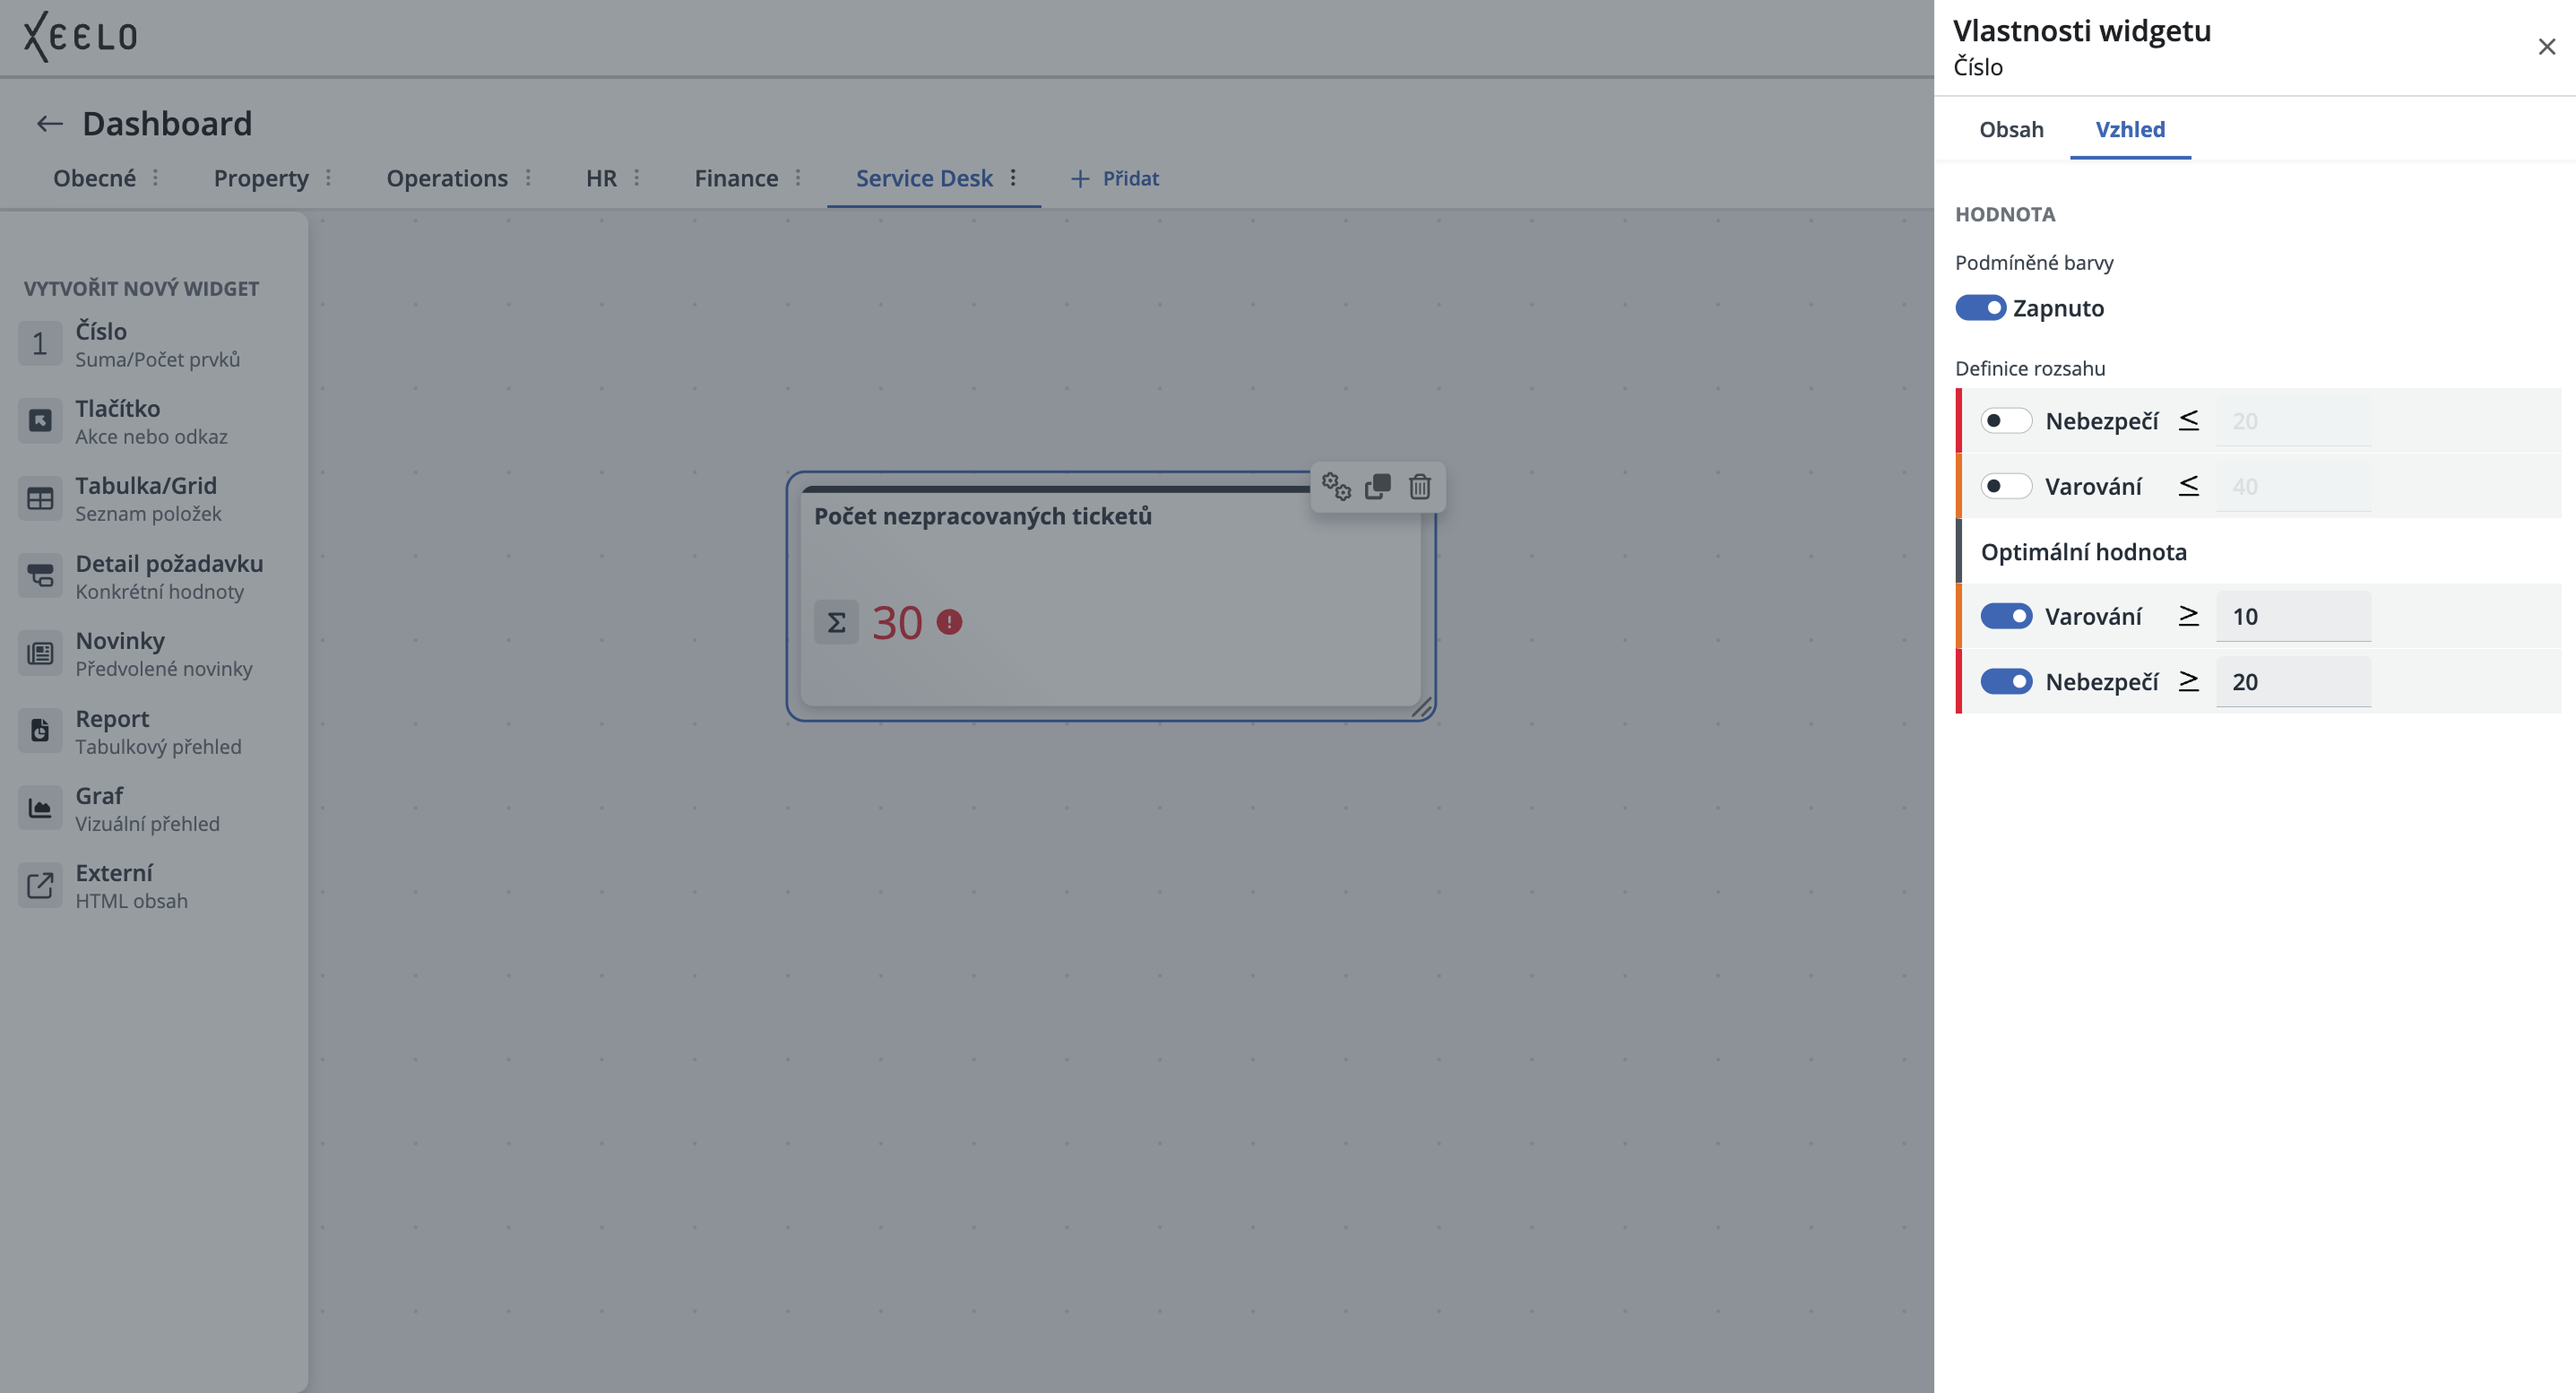The height and width of the screenshot is (1393, 2576).
Task: Switch to the Obecné dashboard tab
Action: tap(94, 178)
